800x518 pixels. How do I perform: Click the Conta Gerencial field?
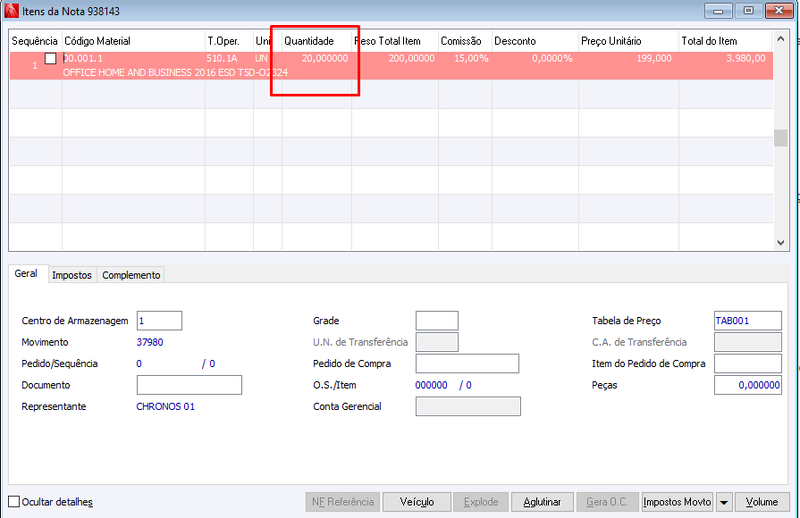pyautogui.click(x=468, y=407)
